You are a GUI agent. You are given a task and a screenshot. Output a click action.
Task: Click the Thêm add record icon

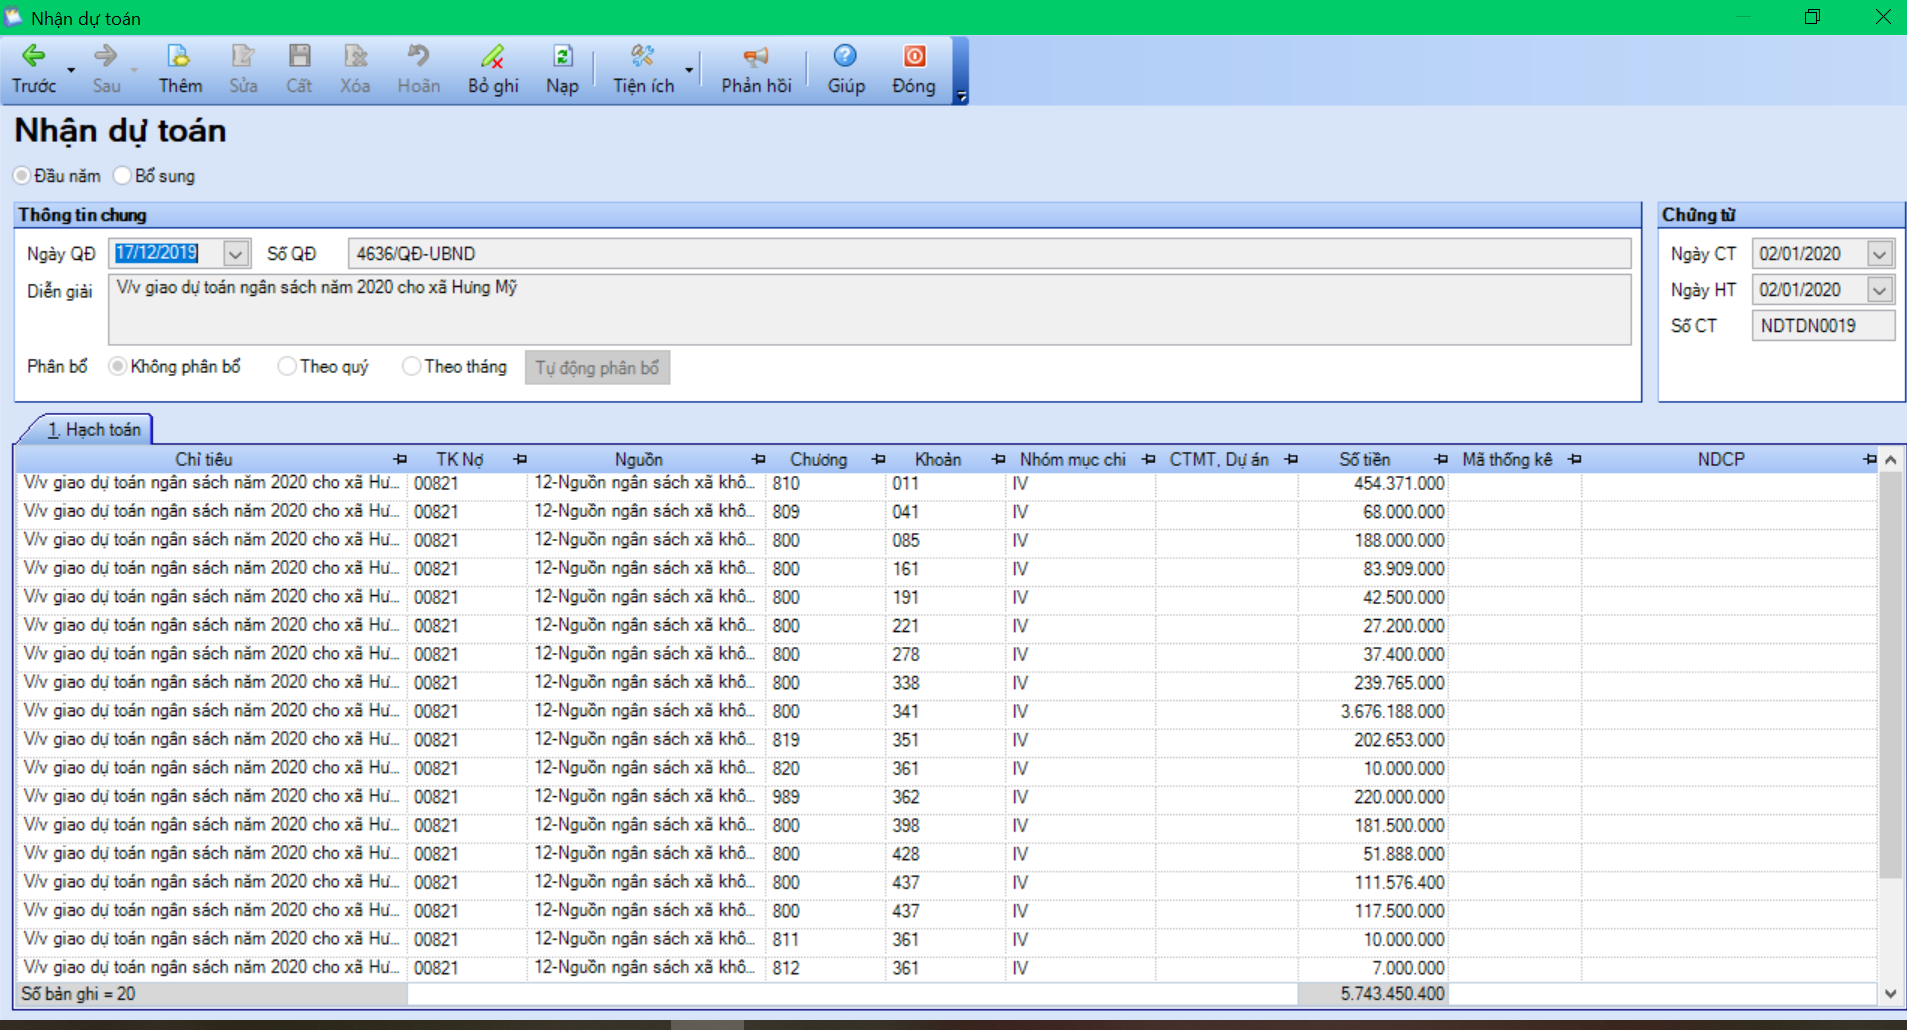[x=179, y=57]
